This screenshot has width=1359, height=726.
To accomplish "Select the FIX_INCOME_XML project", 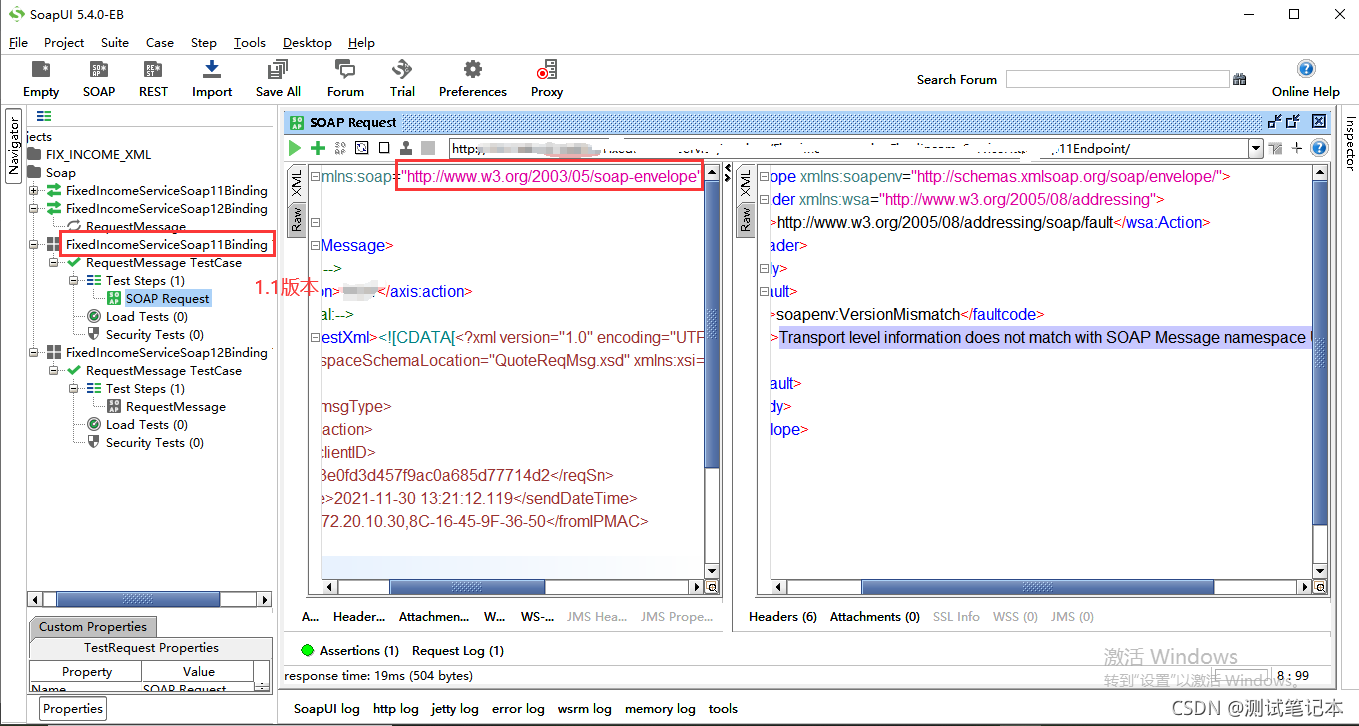I will coord(98,154).
